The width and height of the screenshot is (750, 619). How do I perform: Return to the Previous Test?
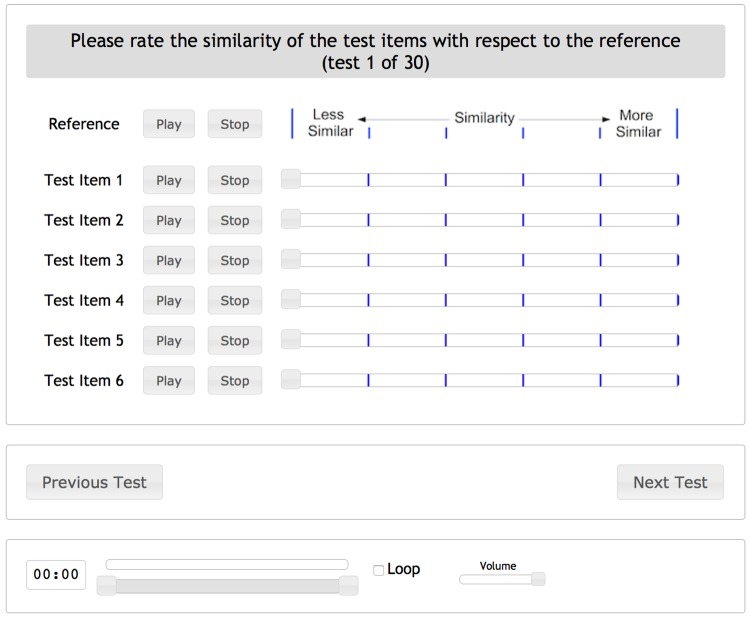94,482
